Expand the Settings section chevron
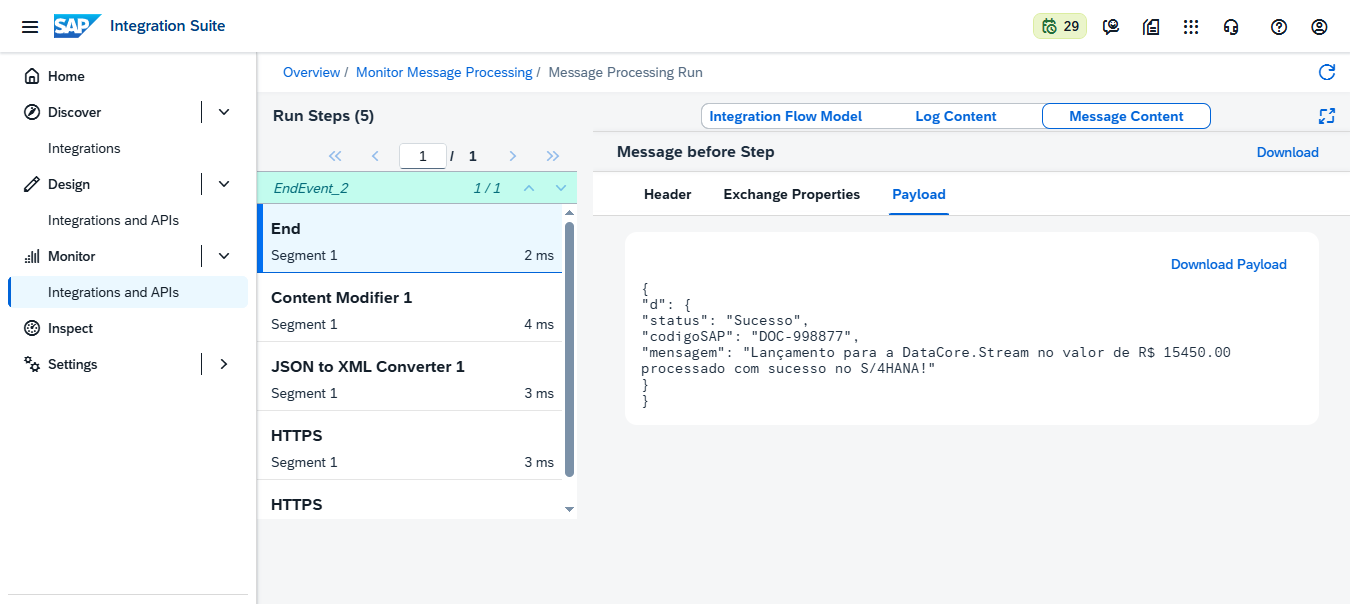Image resolution: width=1350 pixels, height=604 pixels. (224, 364)
